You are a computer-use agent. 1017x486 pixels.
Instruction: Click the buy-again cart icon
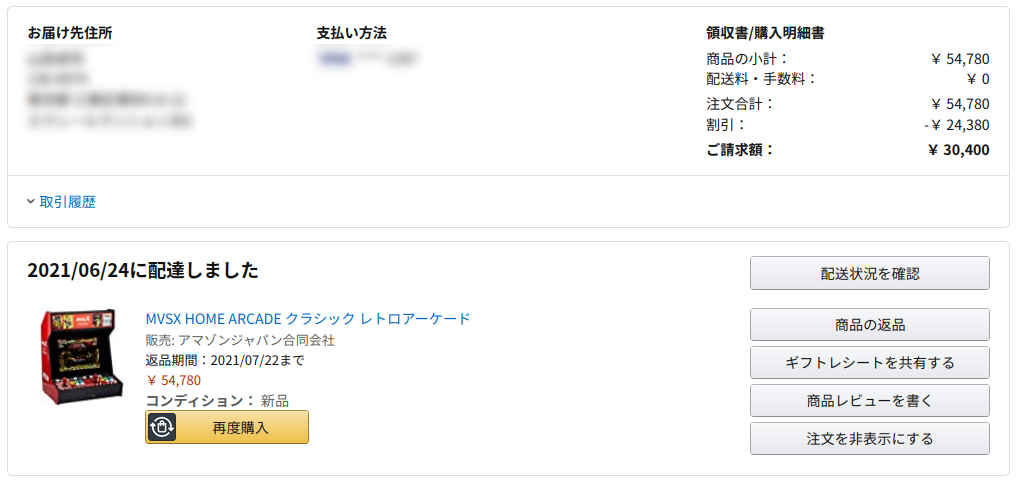(162, 427)
